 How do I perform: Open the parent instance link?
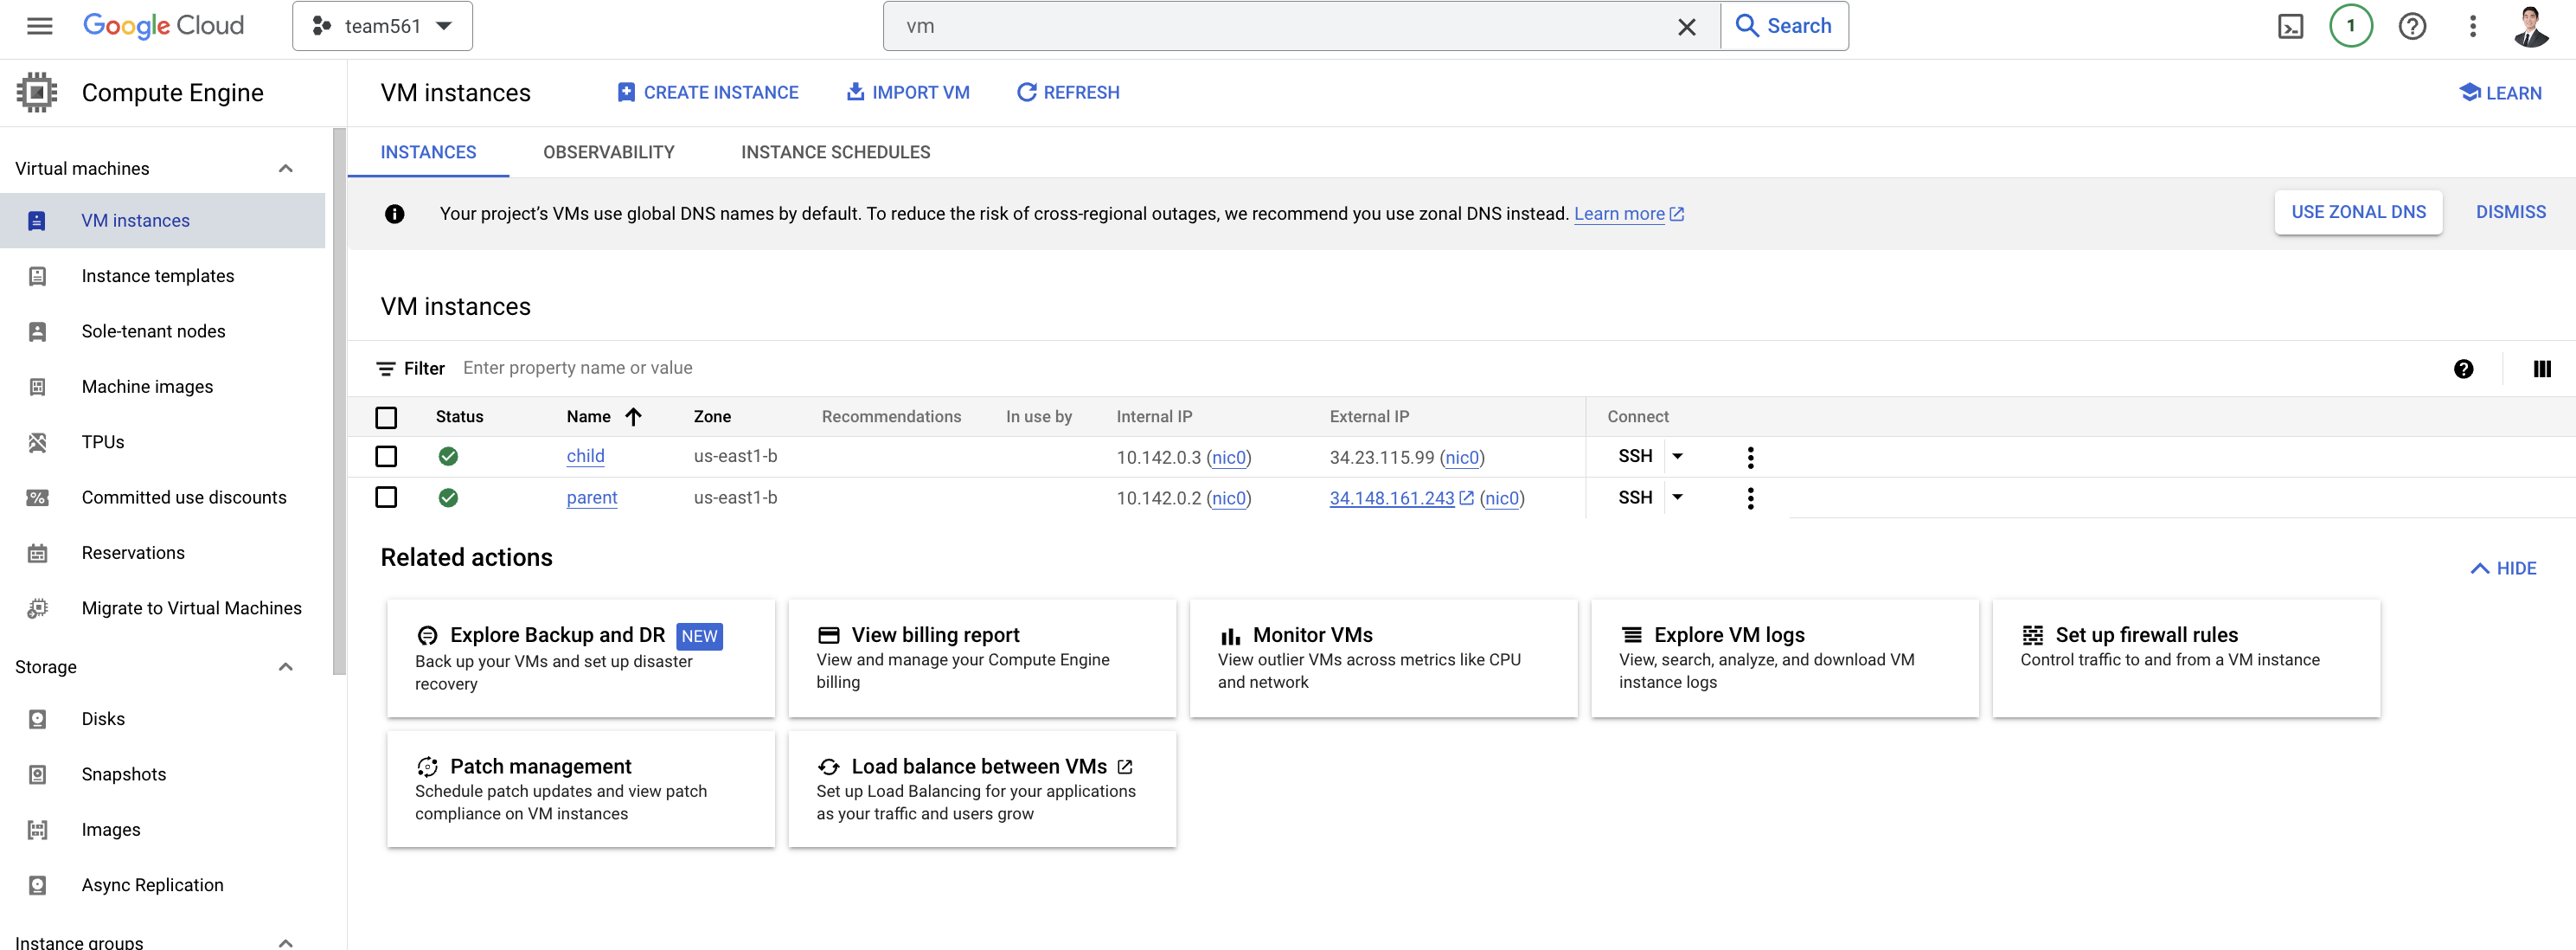[x=591, y=498]
